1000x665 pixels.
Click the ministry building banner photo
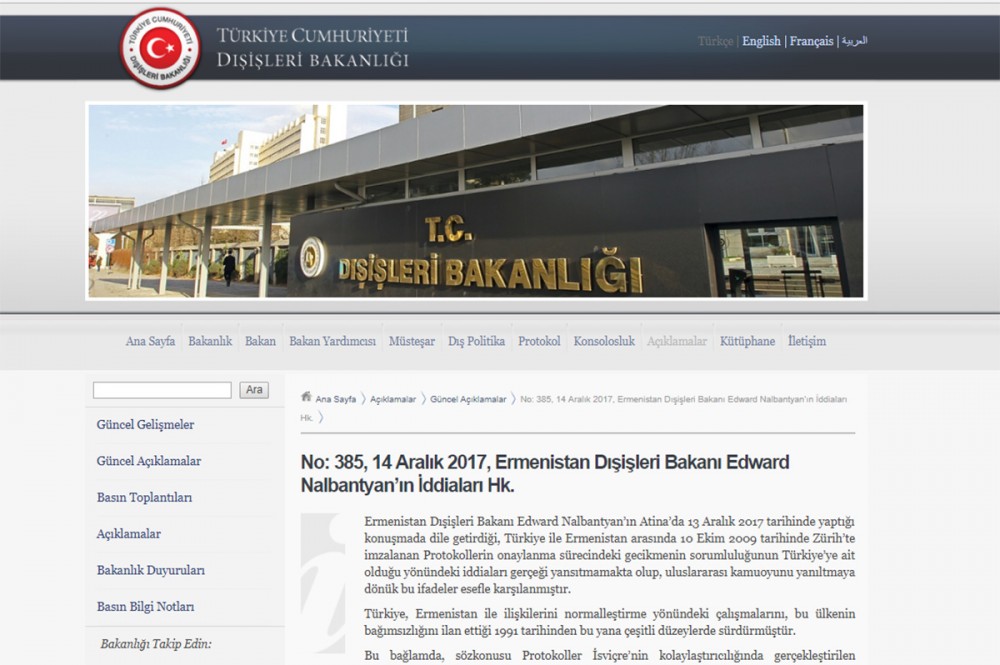click(x=476, y=201)
